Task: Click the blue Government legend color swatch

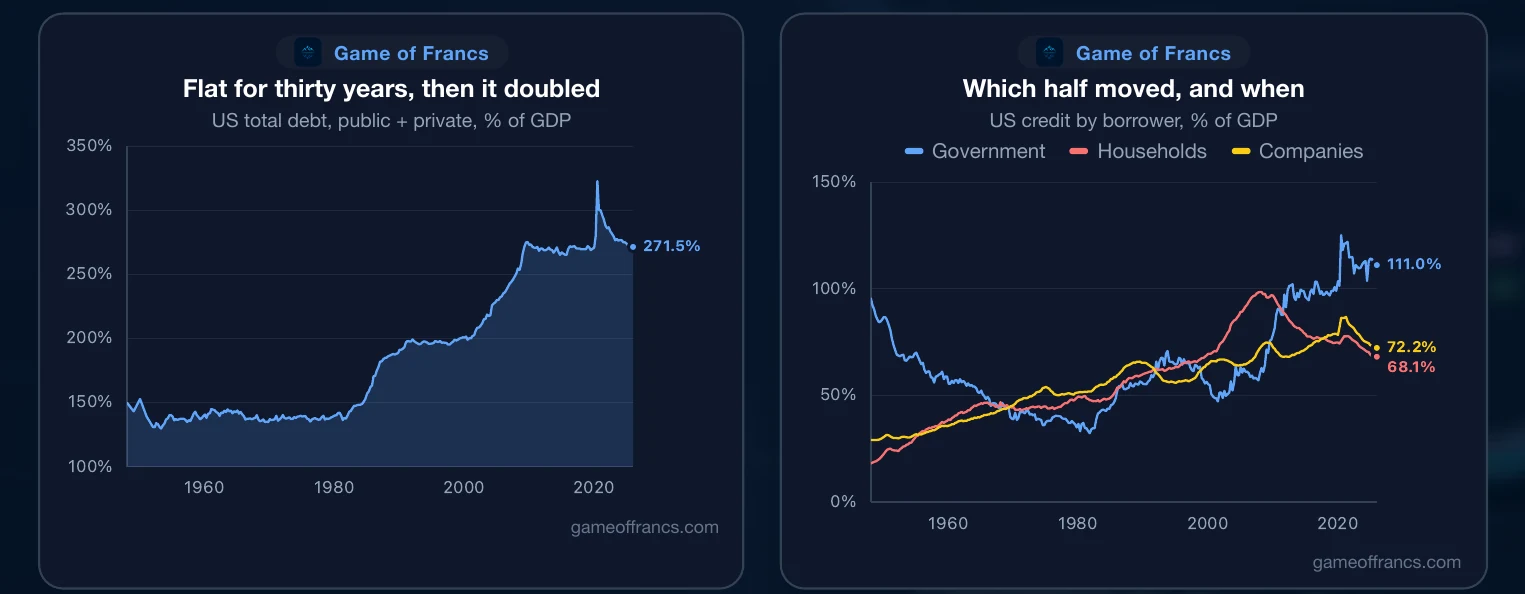Action: click(914, 152)
